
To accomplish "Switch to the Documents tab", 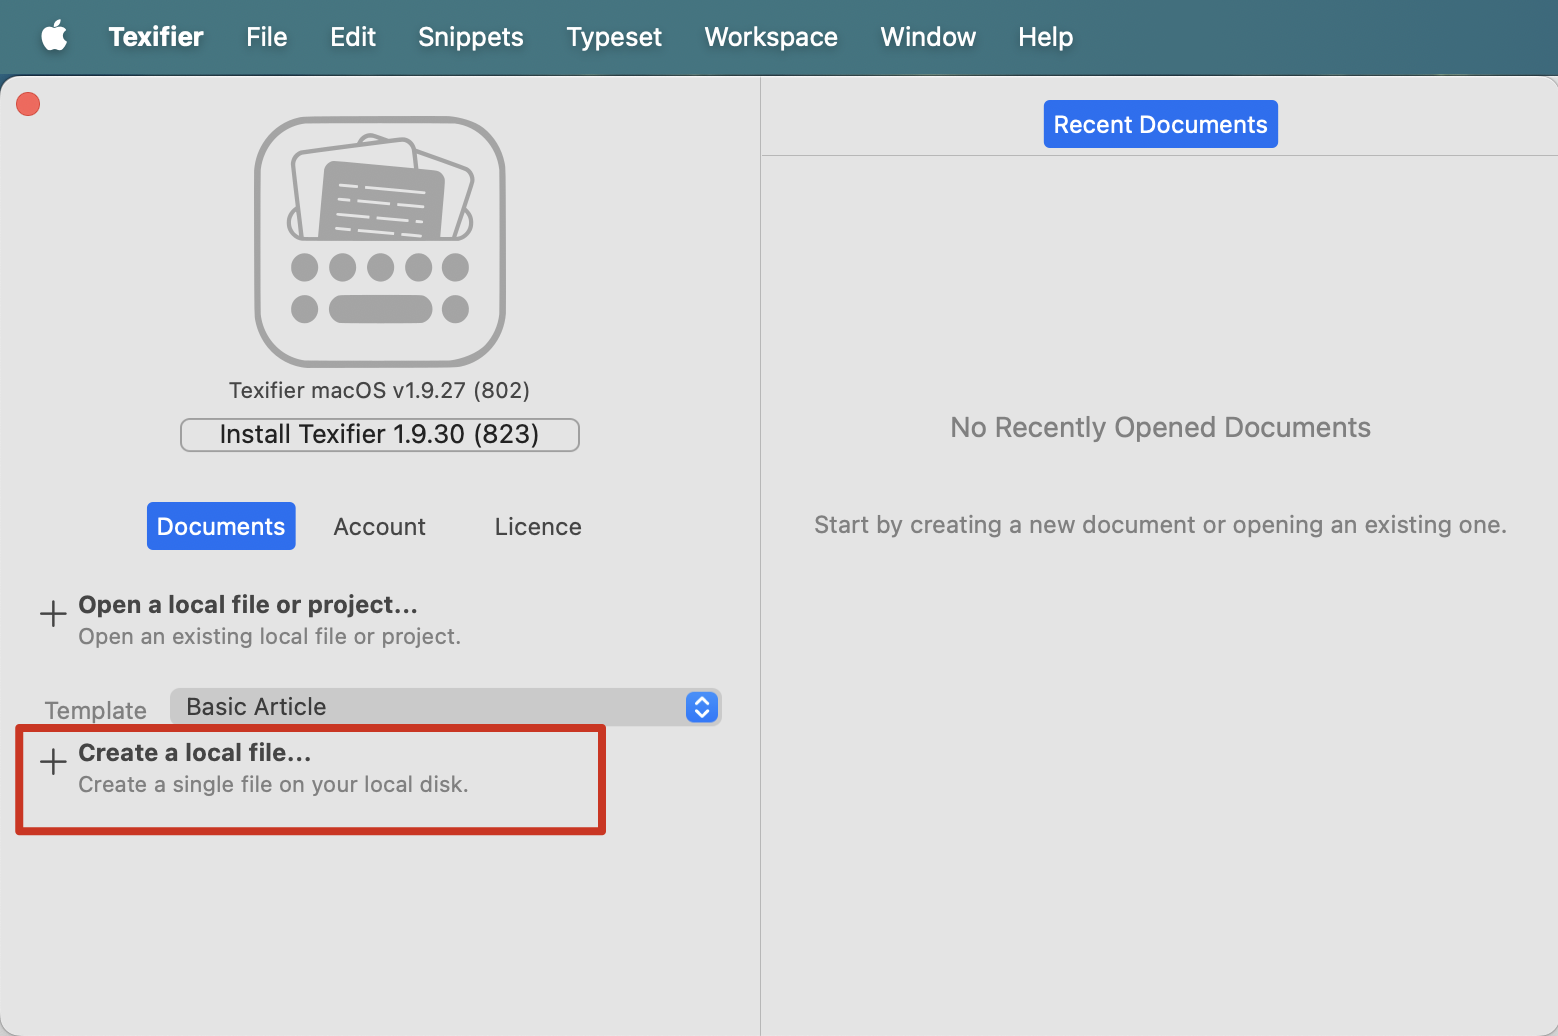I will [x=221, y=526].
